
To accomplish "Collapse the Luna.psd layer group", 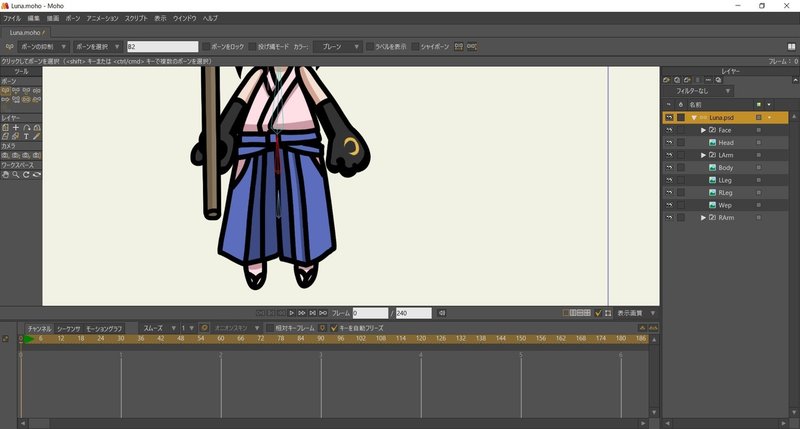I will pyautogui.click(x=694, y=118).
